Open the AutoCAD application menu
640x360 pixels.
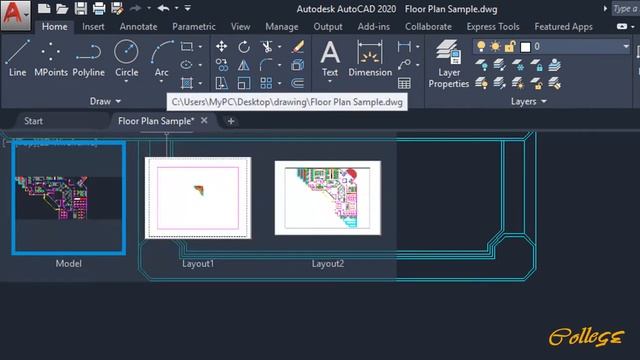click(15, 15)
